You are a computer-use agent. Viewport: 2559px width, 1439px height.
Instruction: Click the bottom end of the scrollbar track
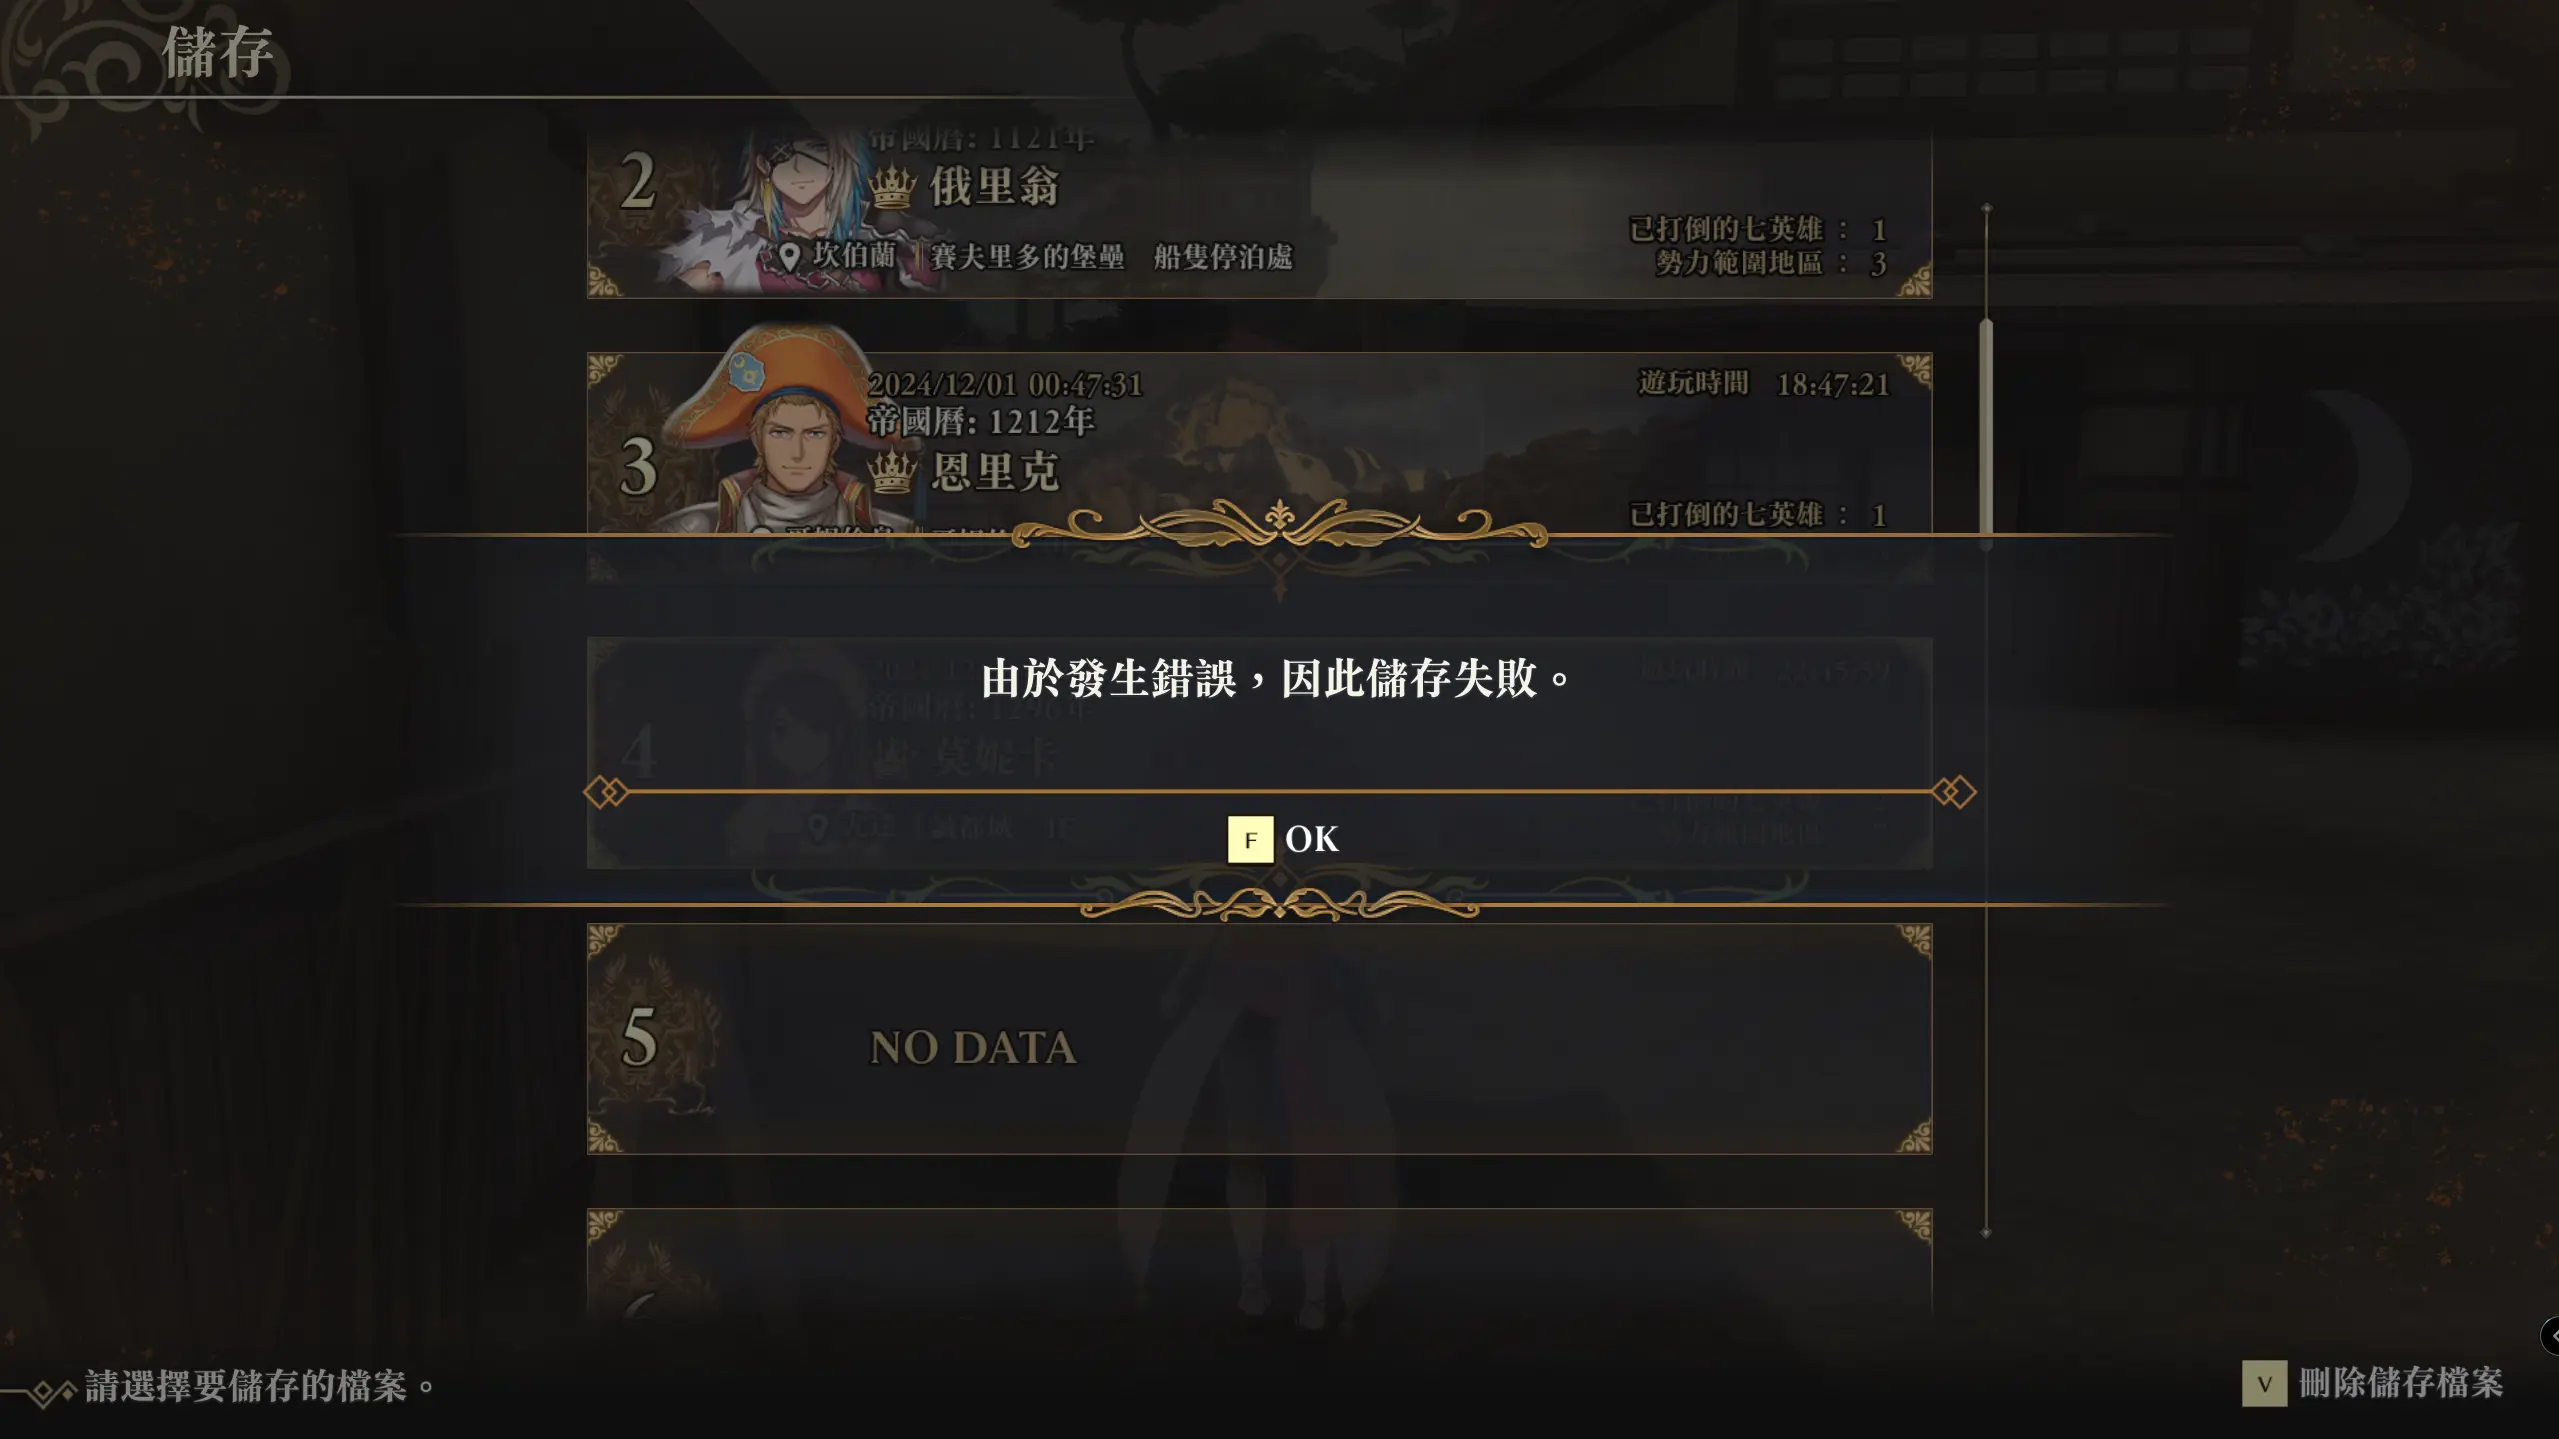[x=1986, y=1233]
